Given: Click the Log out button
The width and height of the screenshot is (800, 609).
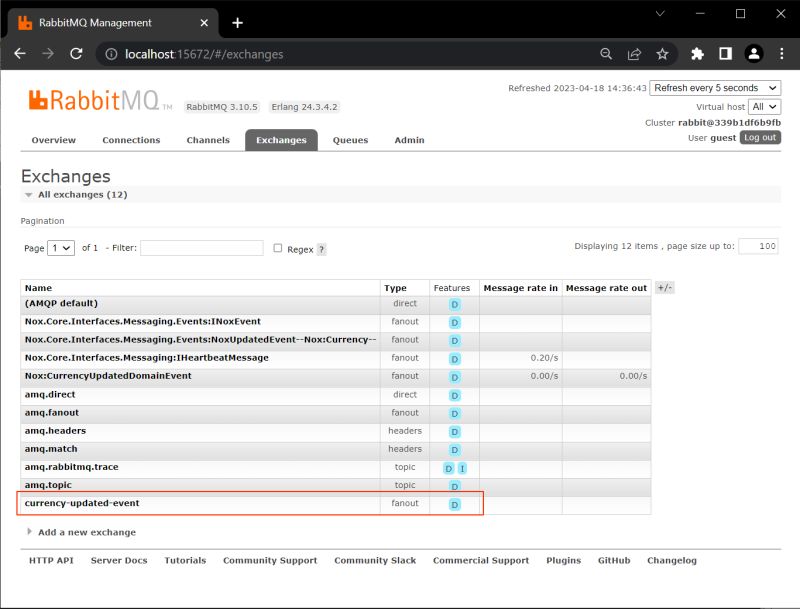Looking at the screenshot, I should pos(760,137).
